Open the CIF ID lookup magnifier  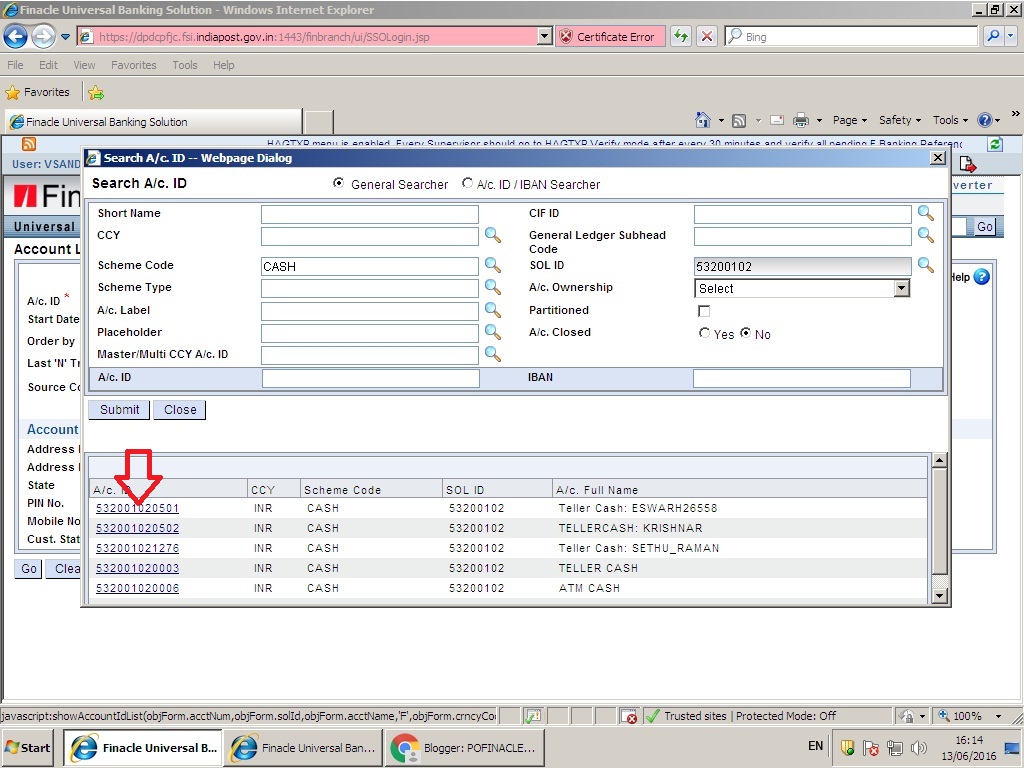(925, 213)
